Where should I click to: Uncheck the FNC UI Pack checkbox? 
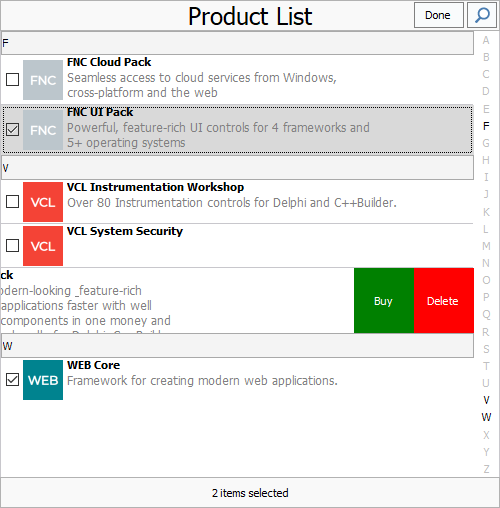click(13, 130)
